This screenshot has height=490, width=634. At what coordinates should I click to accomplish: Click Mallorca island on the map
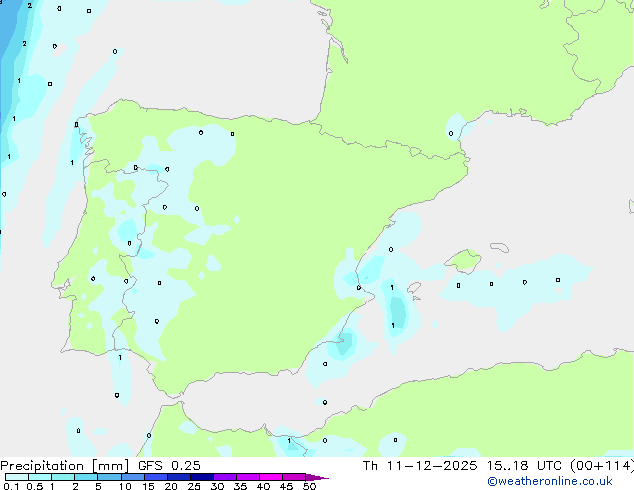[463, 261]
